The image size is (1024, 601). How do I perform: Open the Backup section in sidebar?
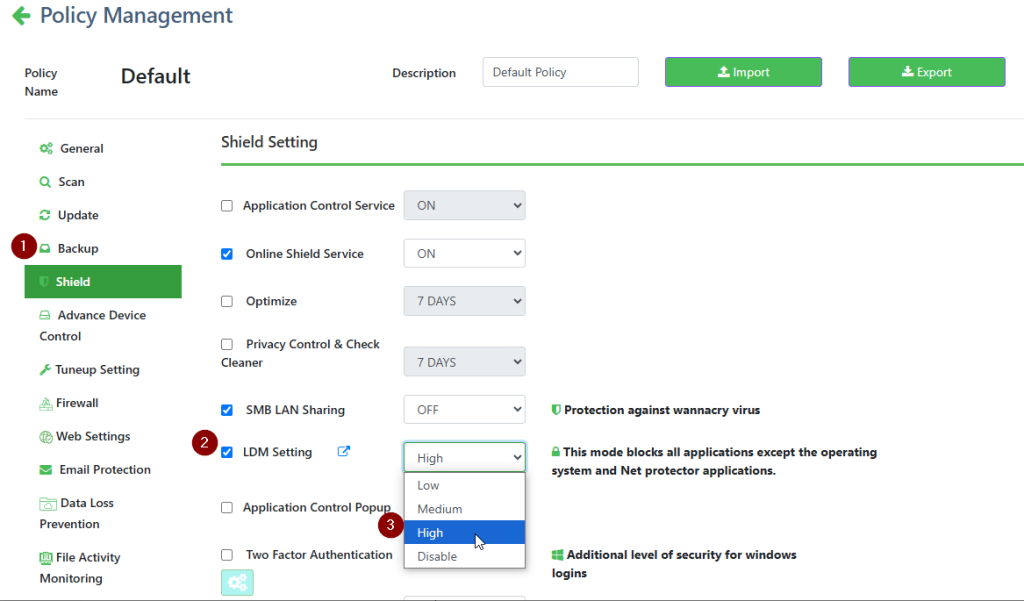[x=77, y=248]
